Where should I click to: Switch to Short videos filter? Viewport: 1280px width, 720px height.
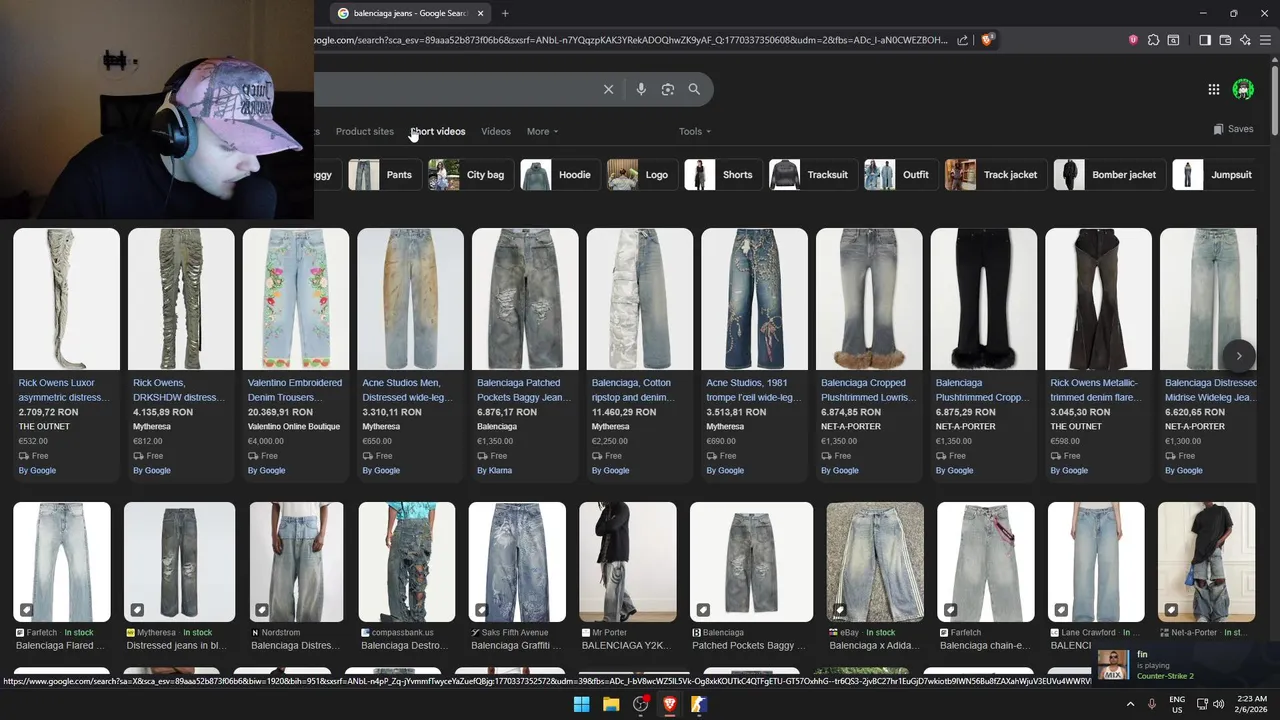pyautogui.click(x=438, y=131)
